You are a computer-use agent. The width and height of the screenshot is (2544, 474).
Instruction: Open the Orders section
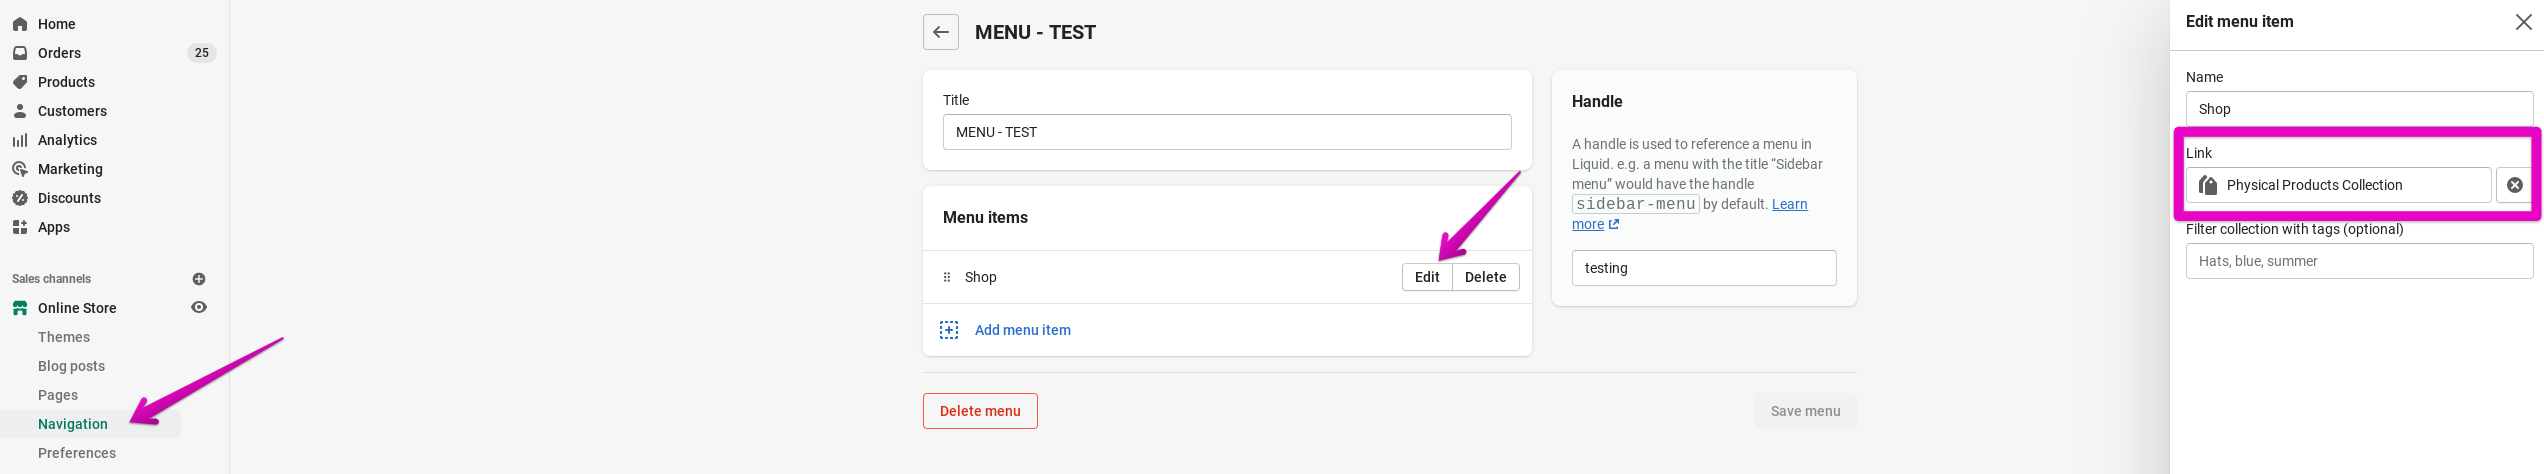click(59, 53)
